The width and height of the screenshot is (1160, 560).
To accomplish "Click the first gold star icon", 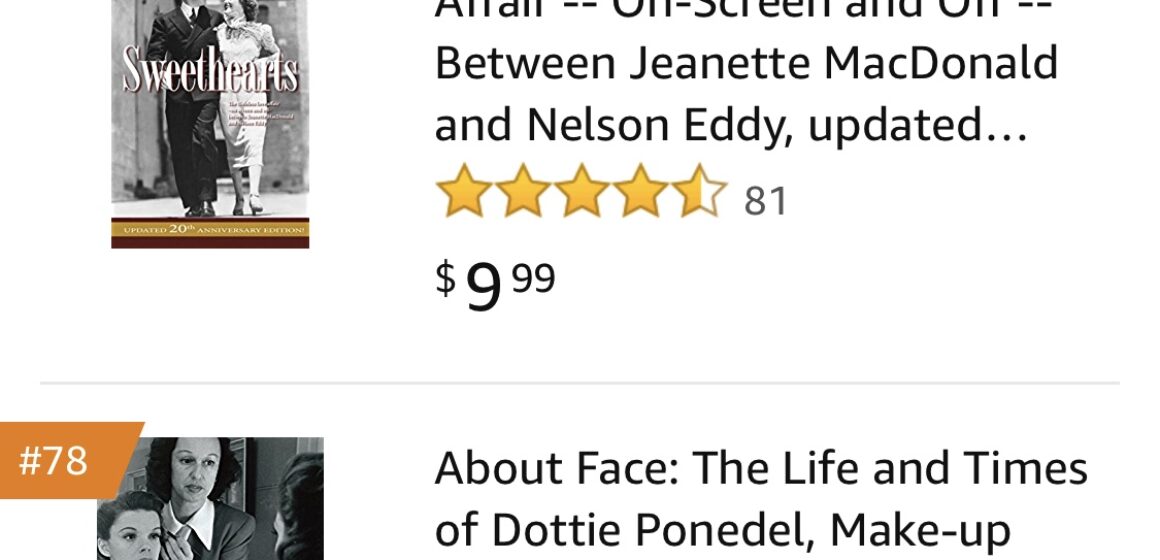I will (x=464, y=192).
